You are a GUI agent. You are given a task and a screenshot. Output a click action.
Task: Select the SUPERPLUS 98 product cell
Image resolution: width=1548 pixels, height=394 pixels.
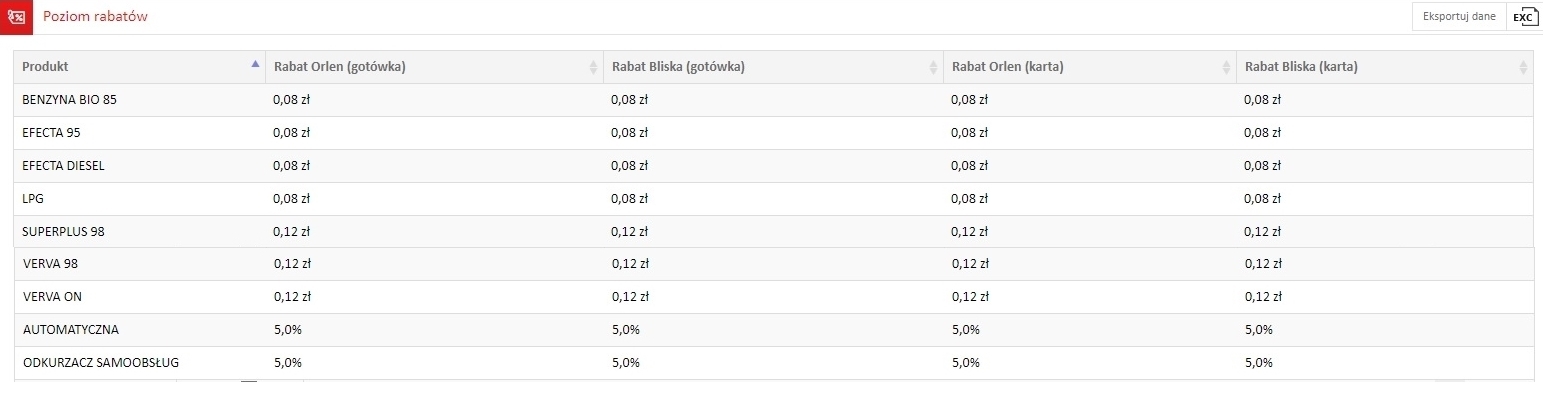pos(139,232)
